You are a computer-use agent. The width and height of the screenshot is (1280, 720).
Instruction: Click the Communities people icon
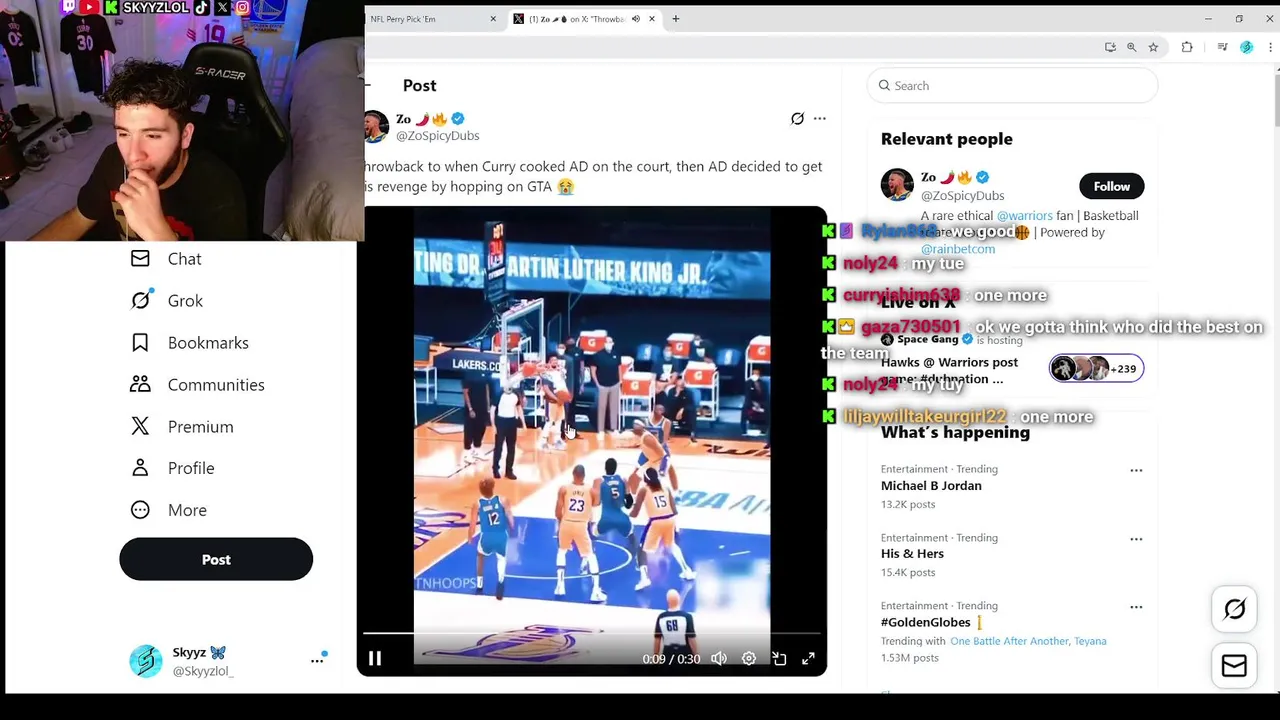point(140,385)
